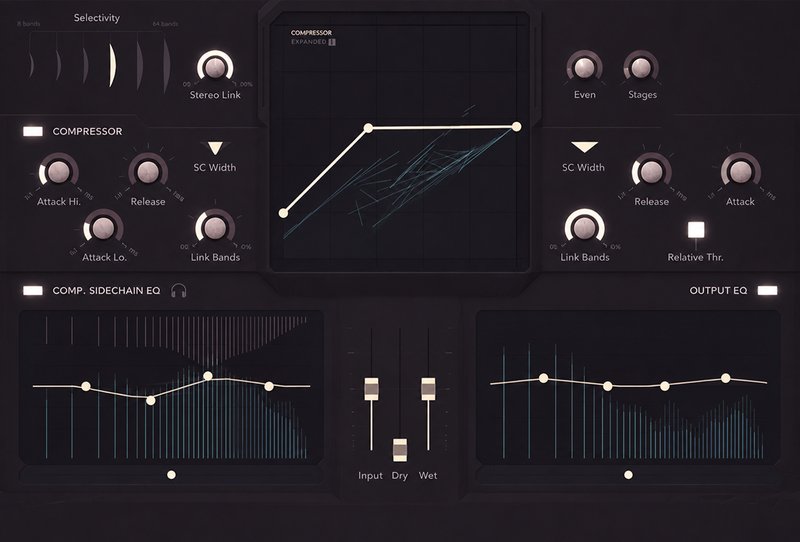This screenshot has width=800, height=542.
Task: Click the small icon beside EXPANDED label
Action: click(332, 42)
